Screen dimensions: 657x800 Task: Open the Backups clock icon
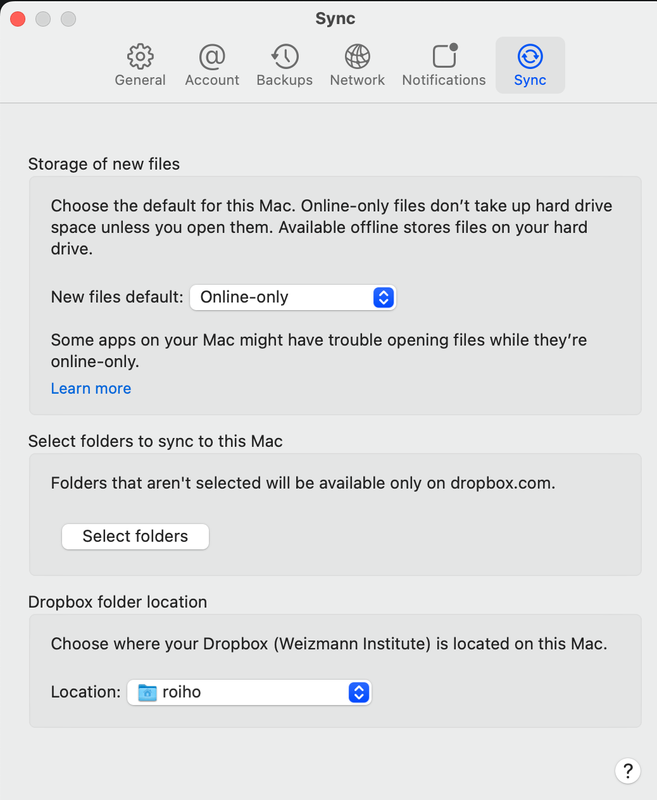pos(284,56)
